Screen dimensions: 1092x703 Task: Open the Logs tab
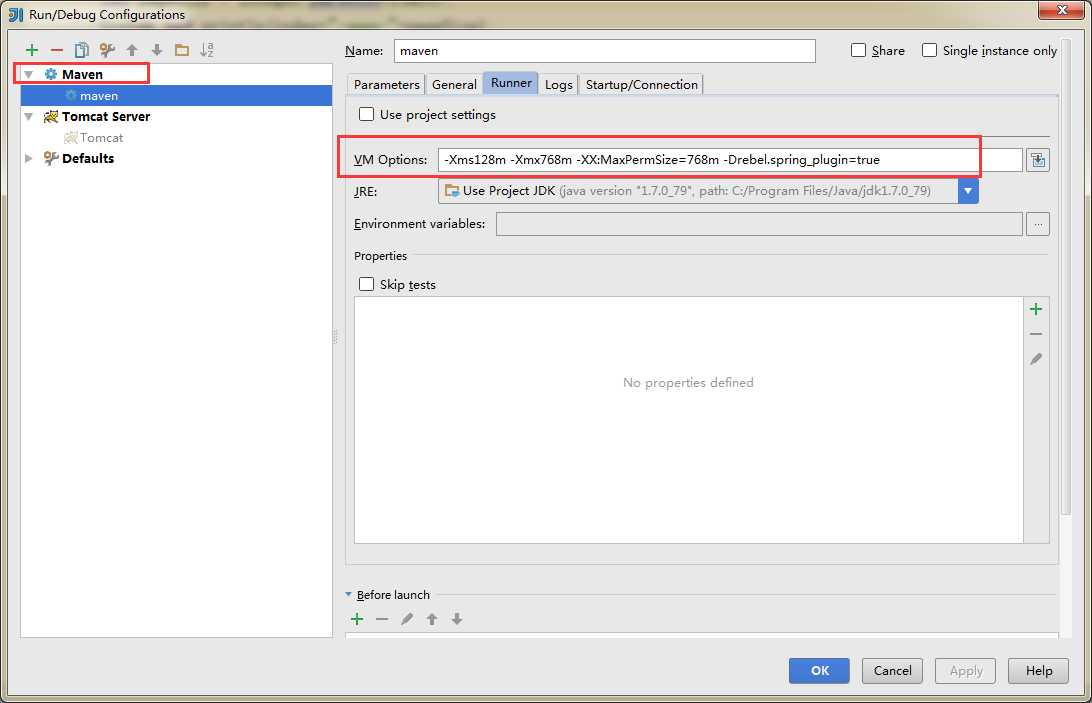[559, 84]
